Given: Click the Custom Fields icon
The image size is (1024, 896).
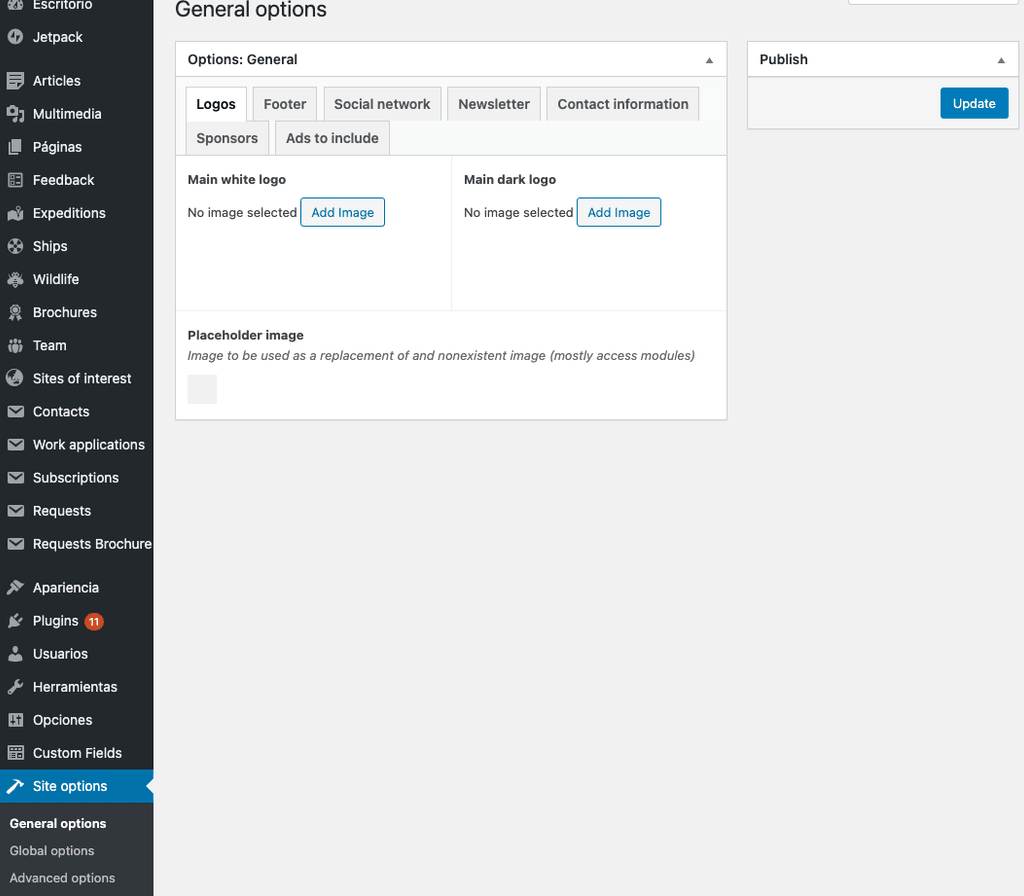Looking at the screenshot, I should point(15,753).
